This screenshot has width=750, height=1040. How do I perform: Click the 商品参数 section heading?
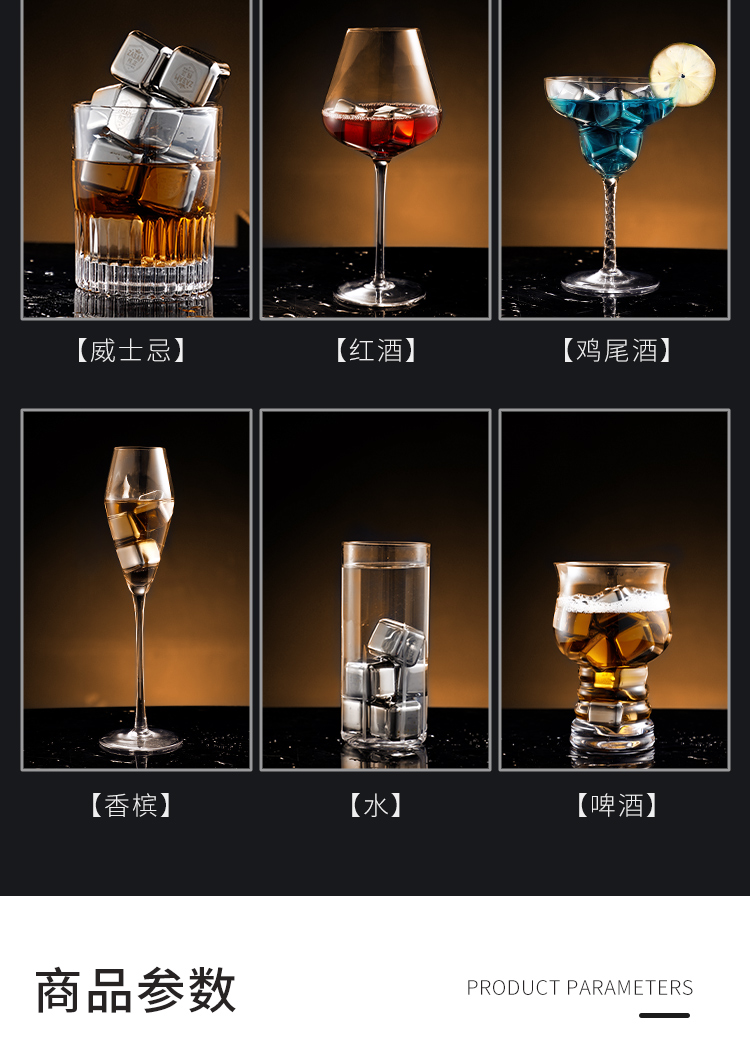pyautogui.click(x=135, y=990)
